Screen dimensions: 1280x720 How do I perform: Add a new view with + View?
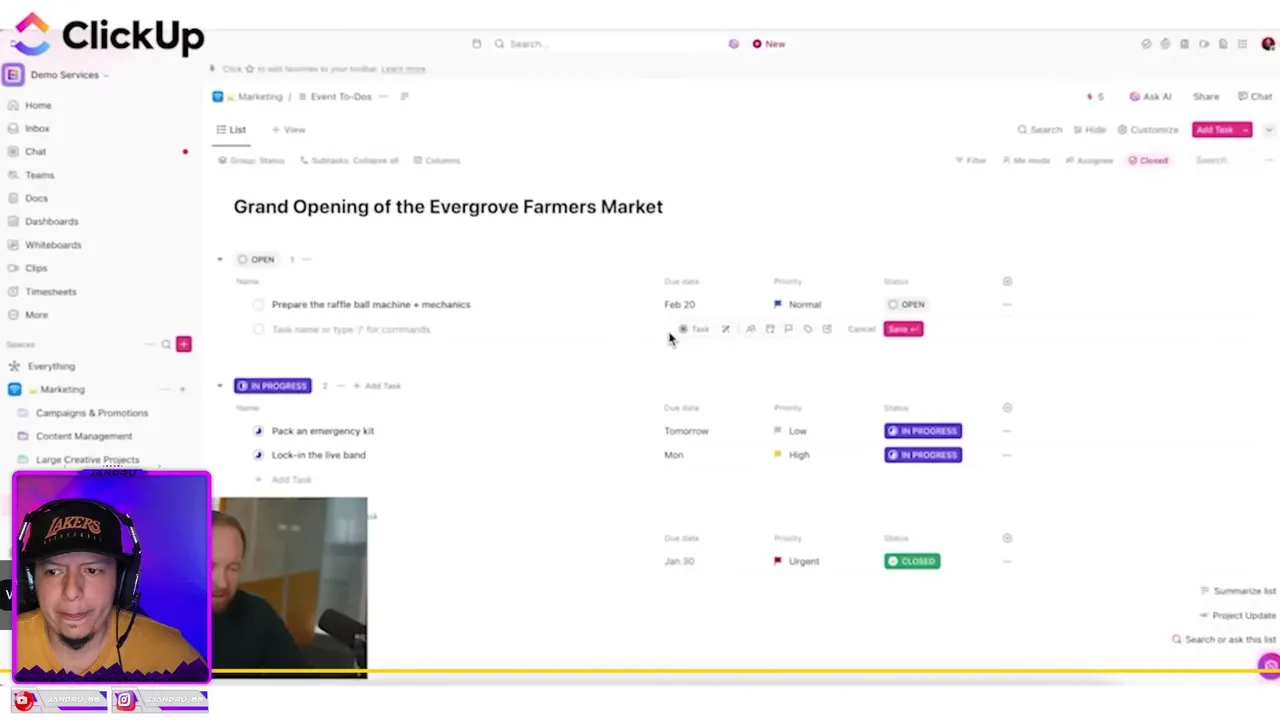point(289,130)
